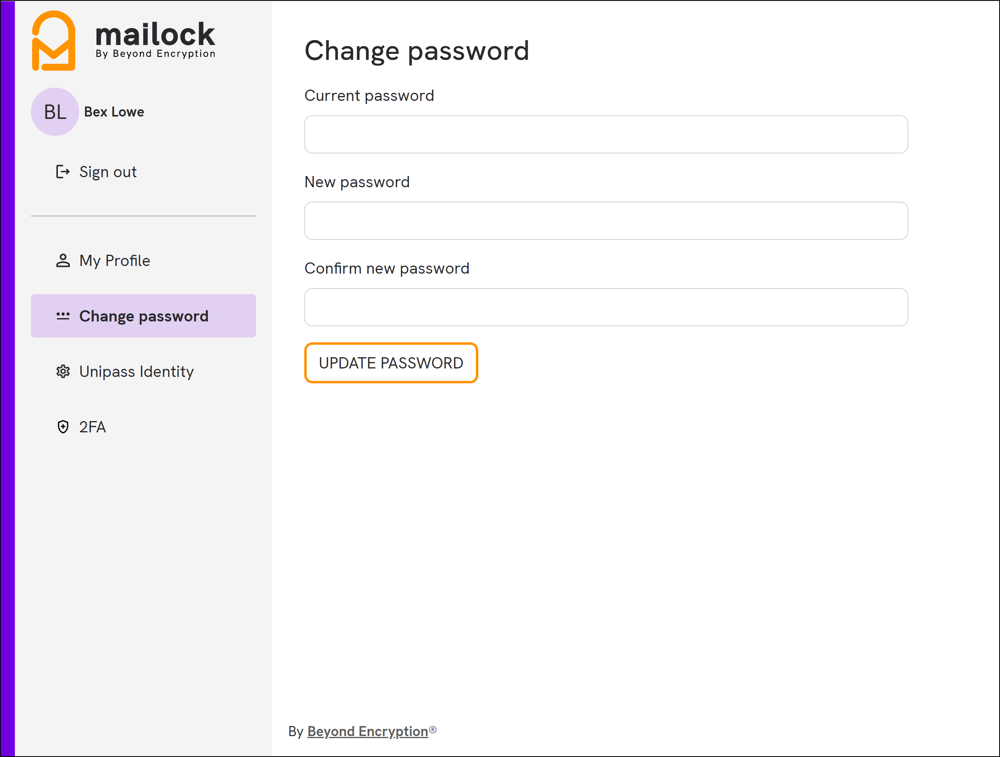Click the BL avatar circle
The height and width of the screenshot is (757, 1000).
[54, 111]
